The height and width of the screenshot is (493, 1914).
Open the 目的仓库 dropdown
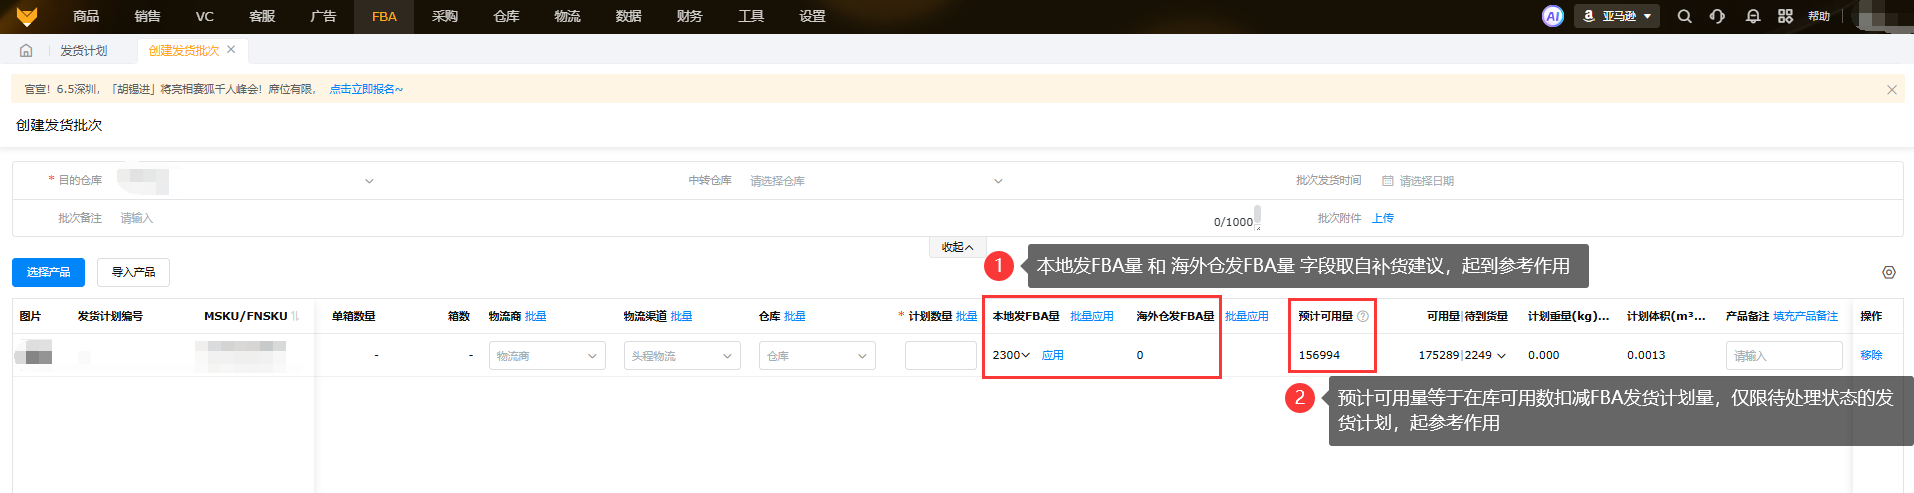coord(245,181)
